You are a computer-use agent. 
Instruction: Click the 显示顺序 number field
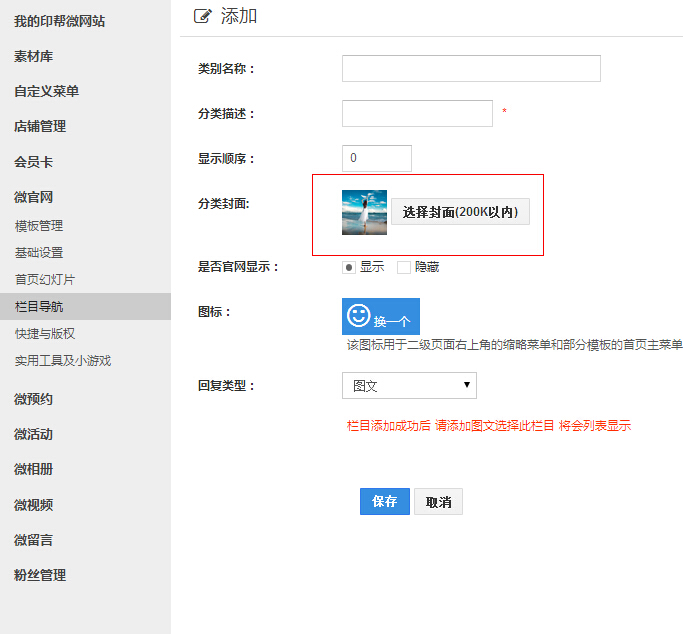[377, 159]
